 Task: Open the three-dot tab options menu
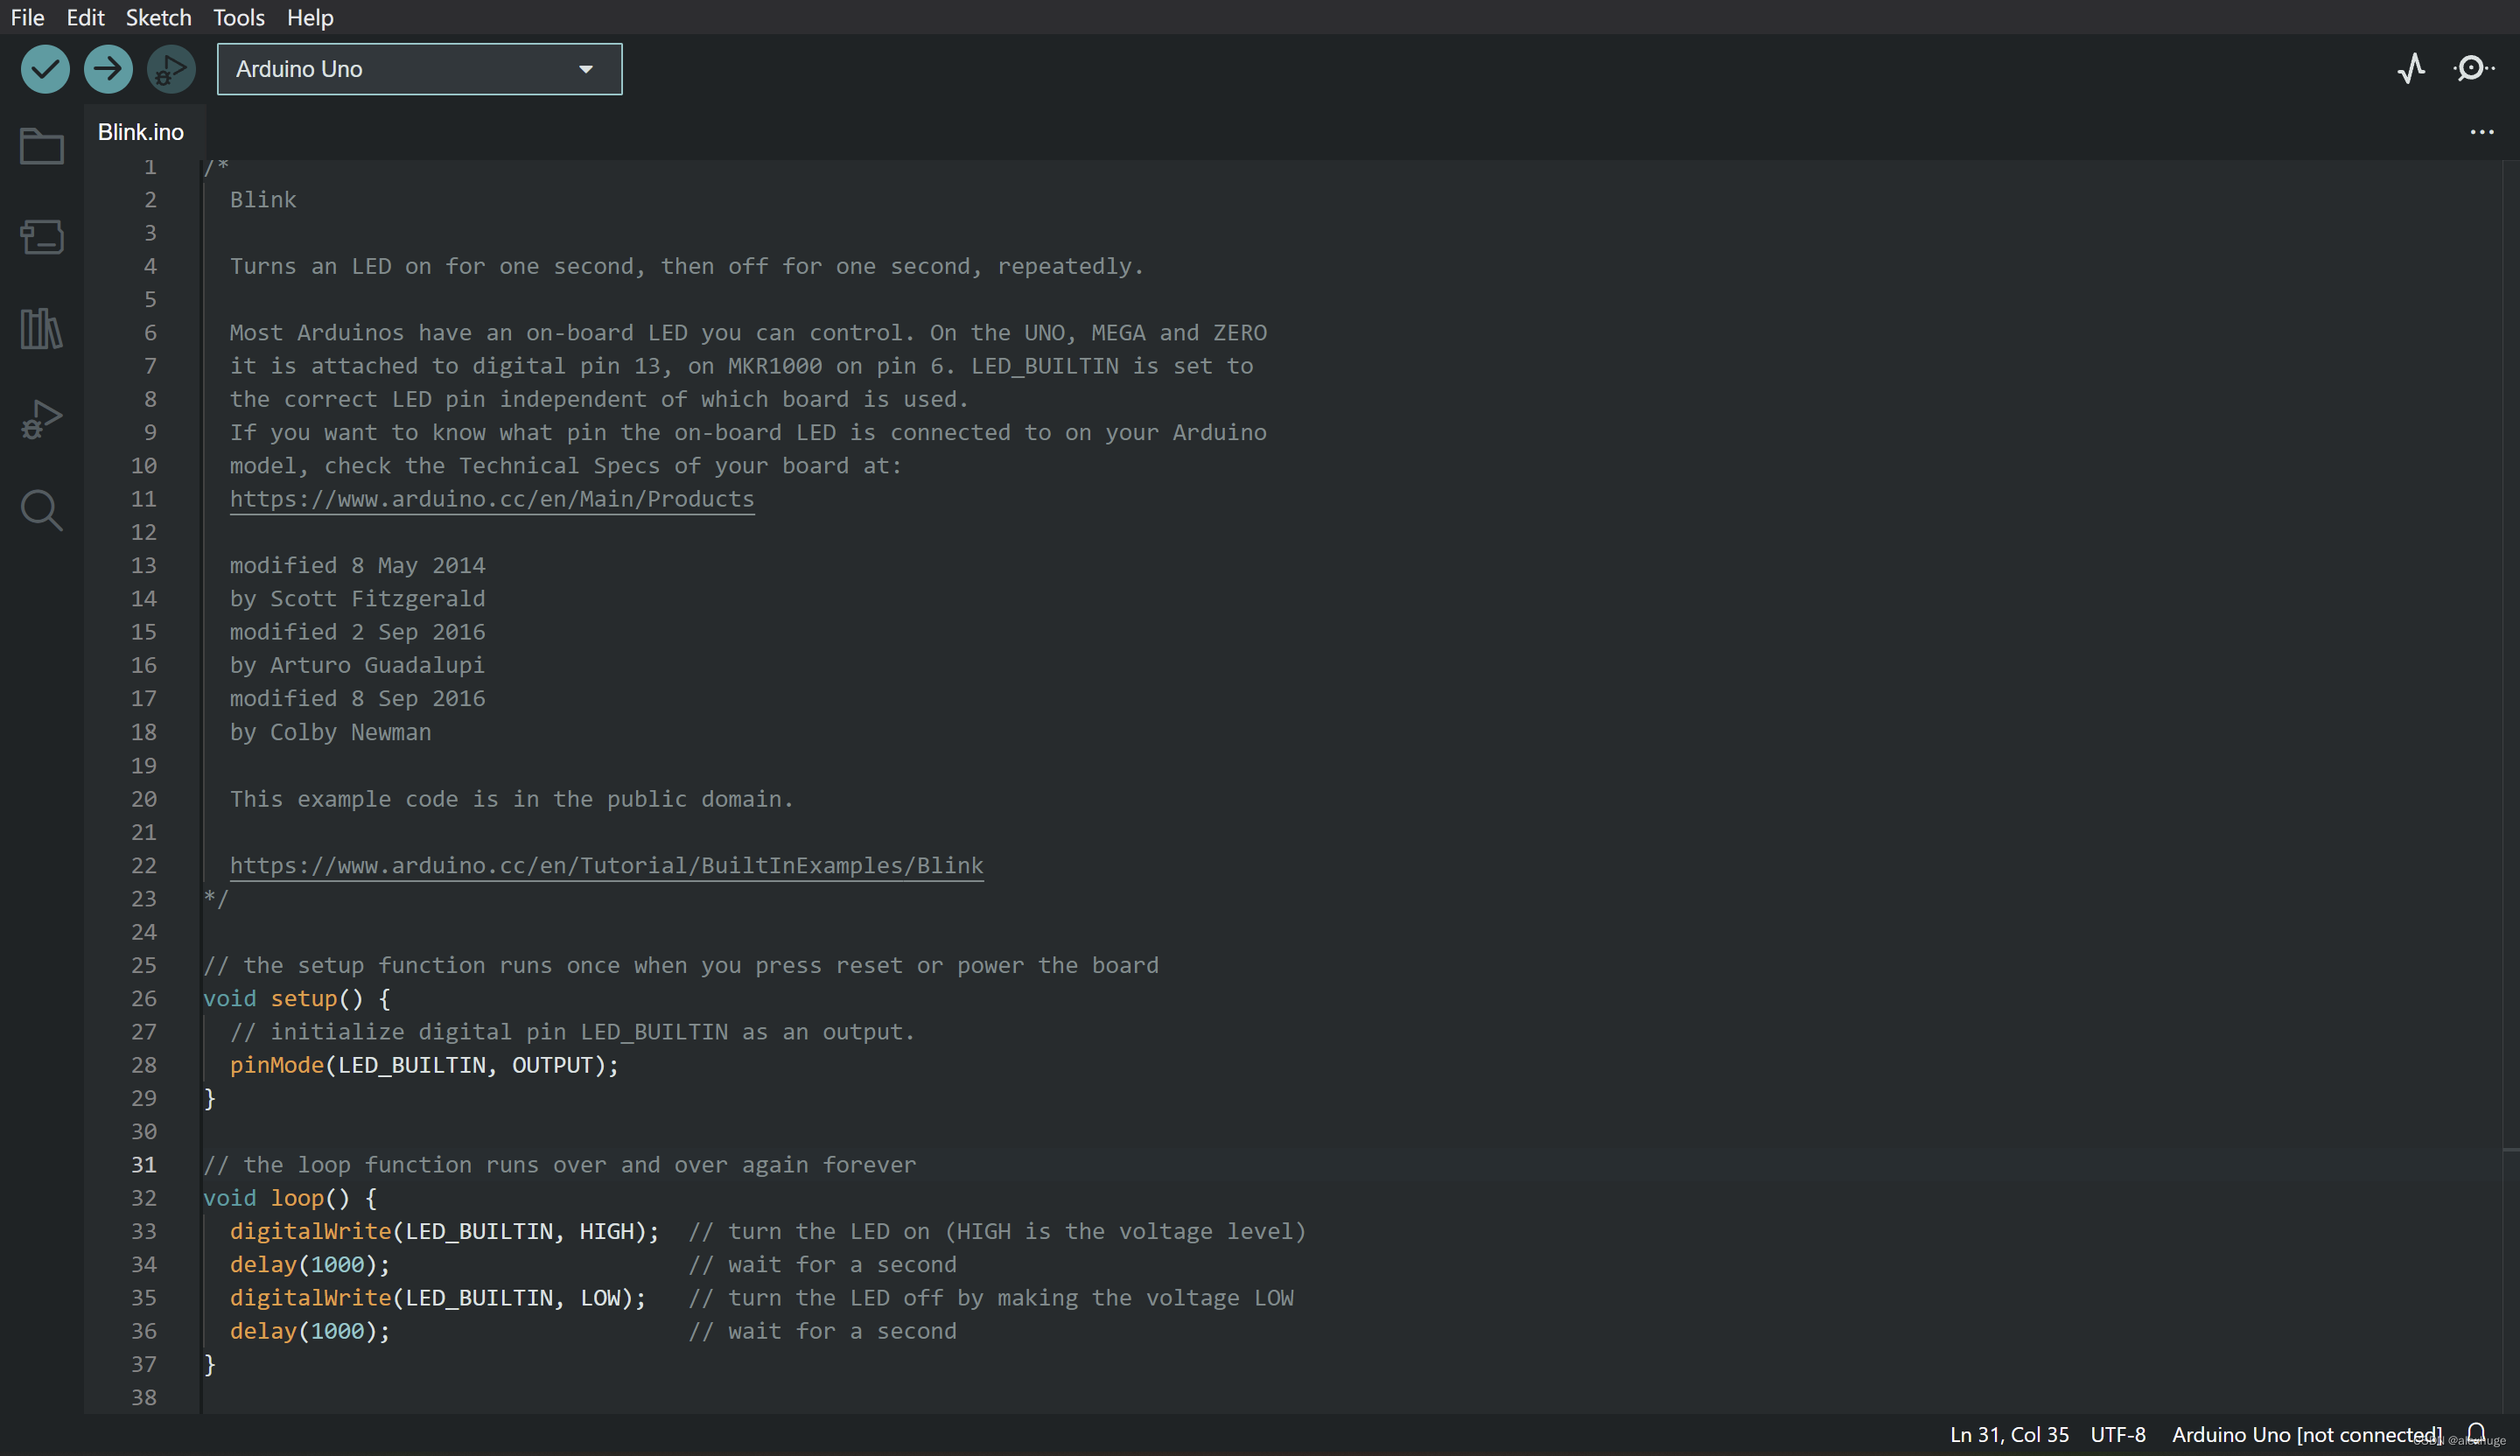tap(2481, 132)
